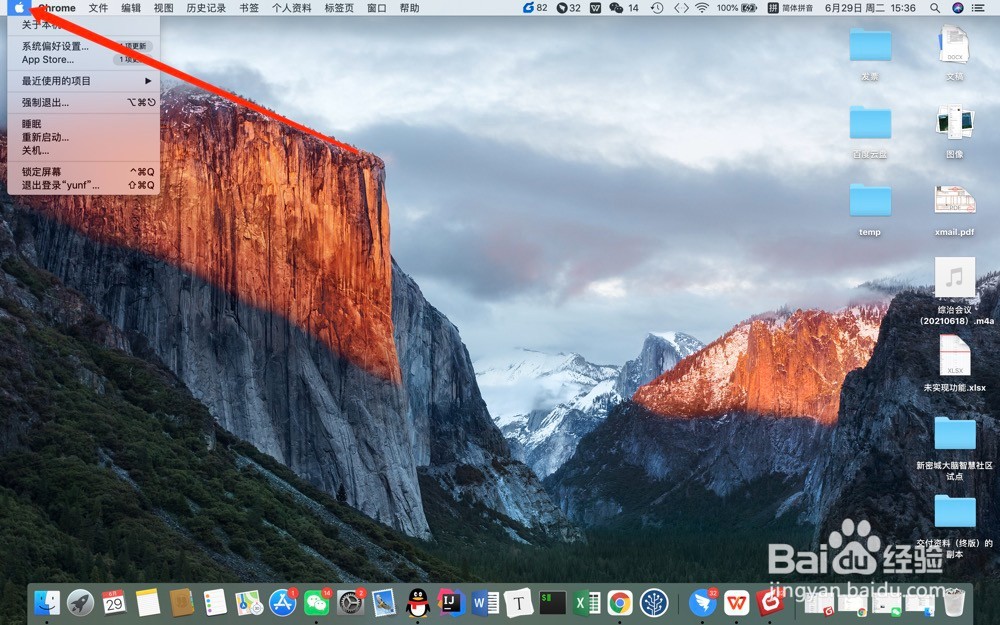Viewport: 1000px width, 625px height.
Task: Open Notification Center list icon
Action: pos(978,8)
